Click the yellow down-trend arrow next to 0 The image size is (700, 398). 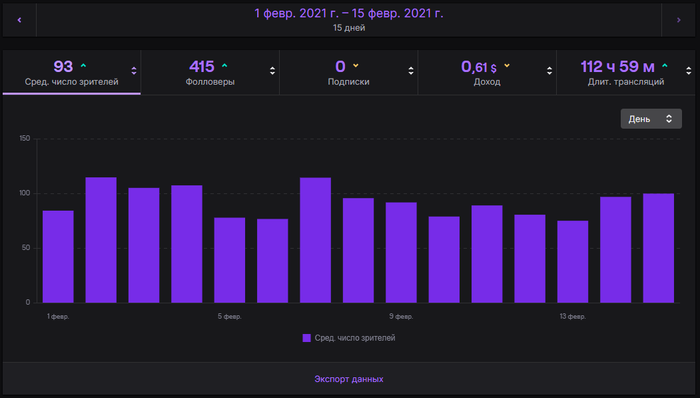point(355,66)
